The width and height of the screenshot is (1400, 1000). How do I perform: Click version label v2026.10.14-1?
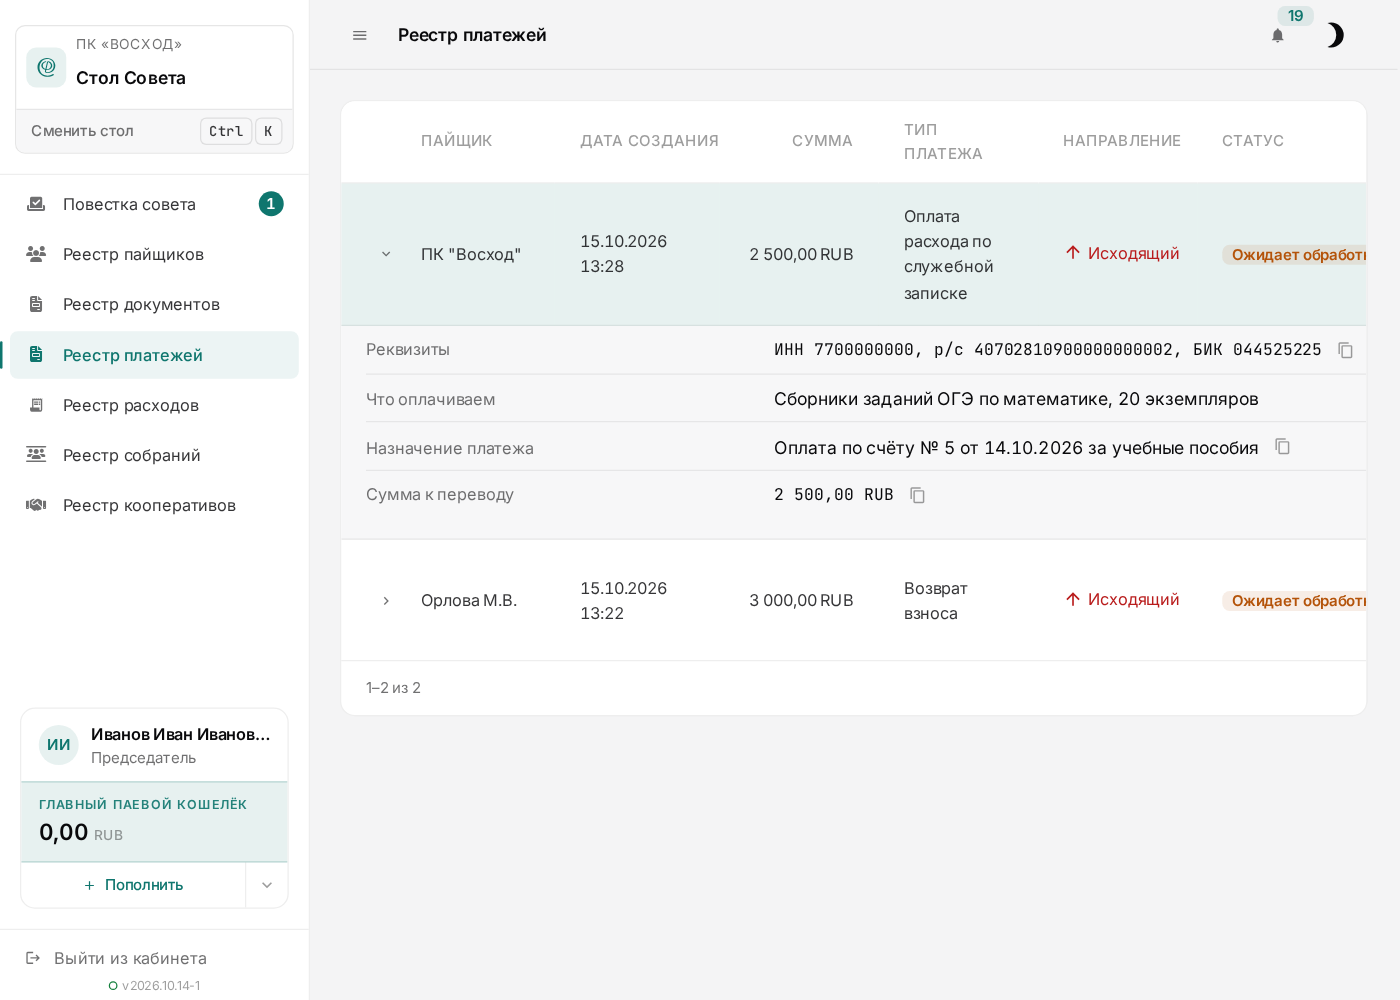(x=161, y=986)
